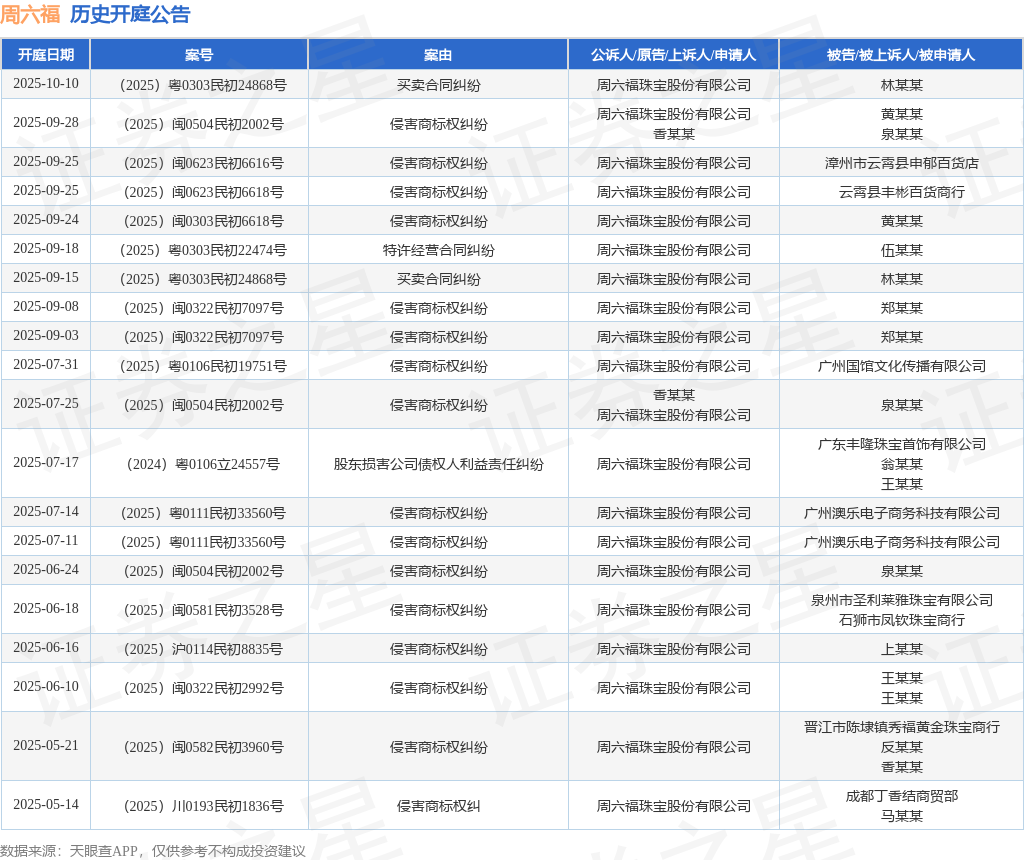
Task: Click the 历史开庭公告 heading
Action: (x=130, y=14)
